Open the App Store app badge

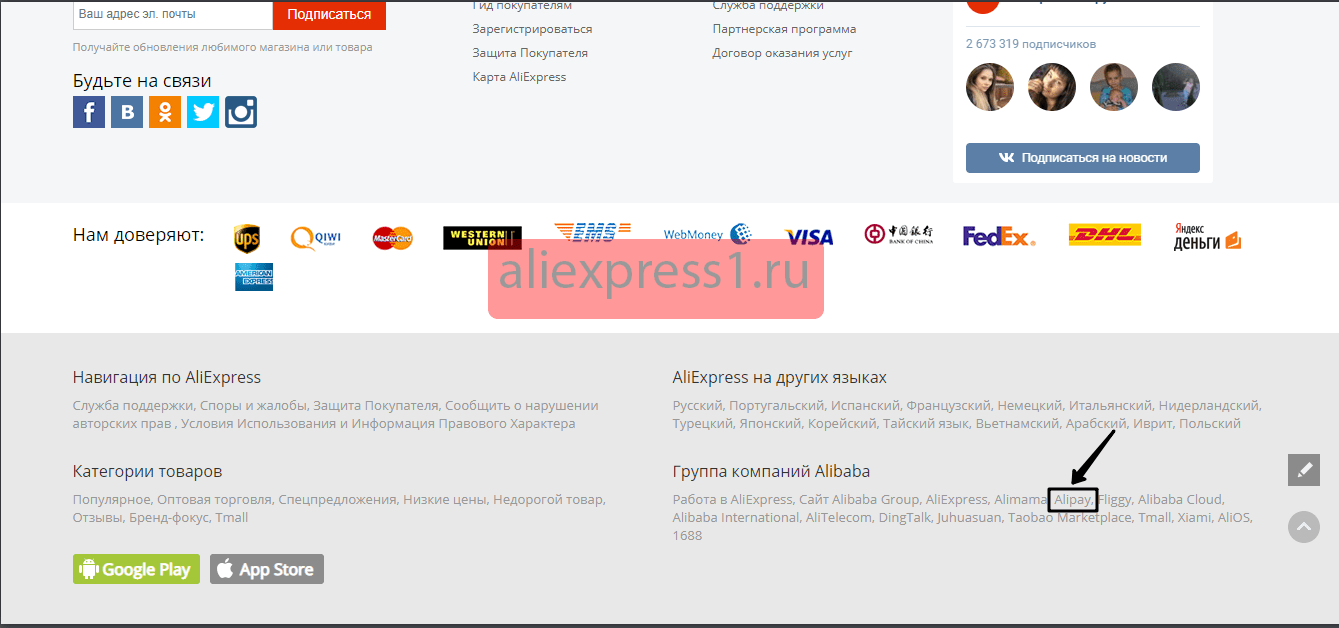point(267,569)
